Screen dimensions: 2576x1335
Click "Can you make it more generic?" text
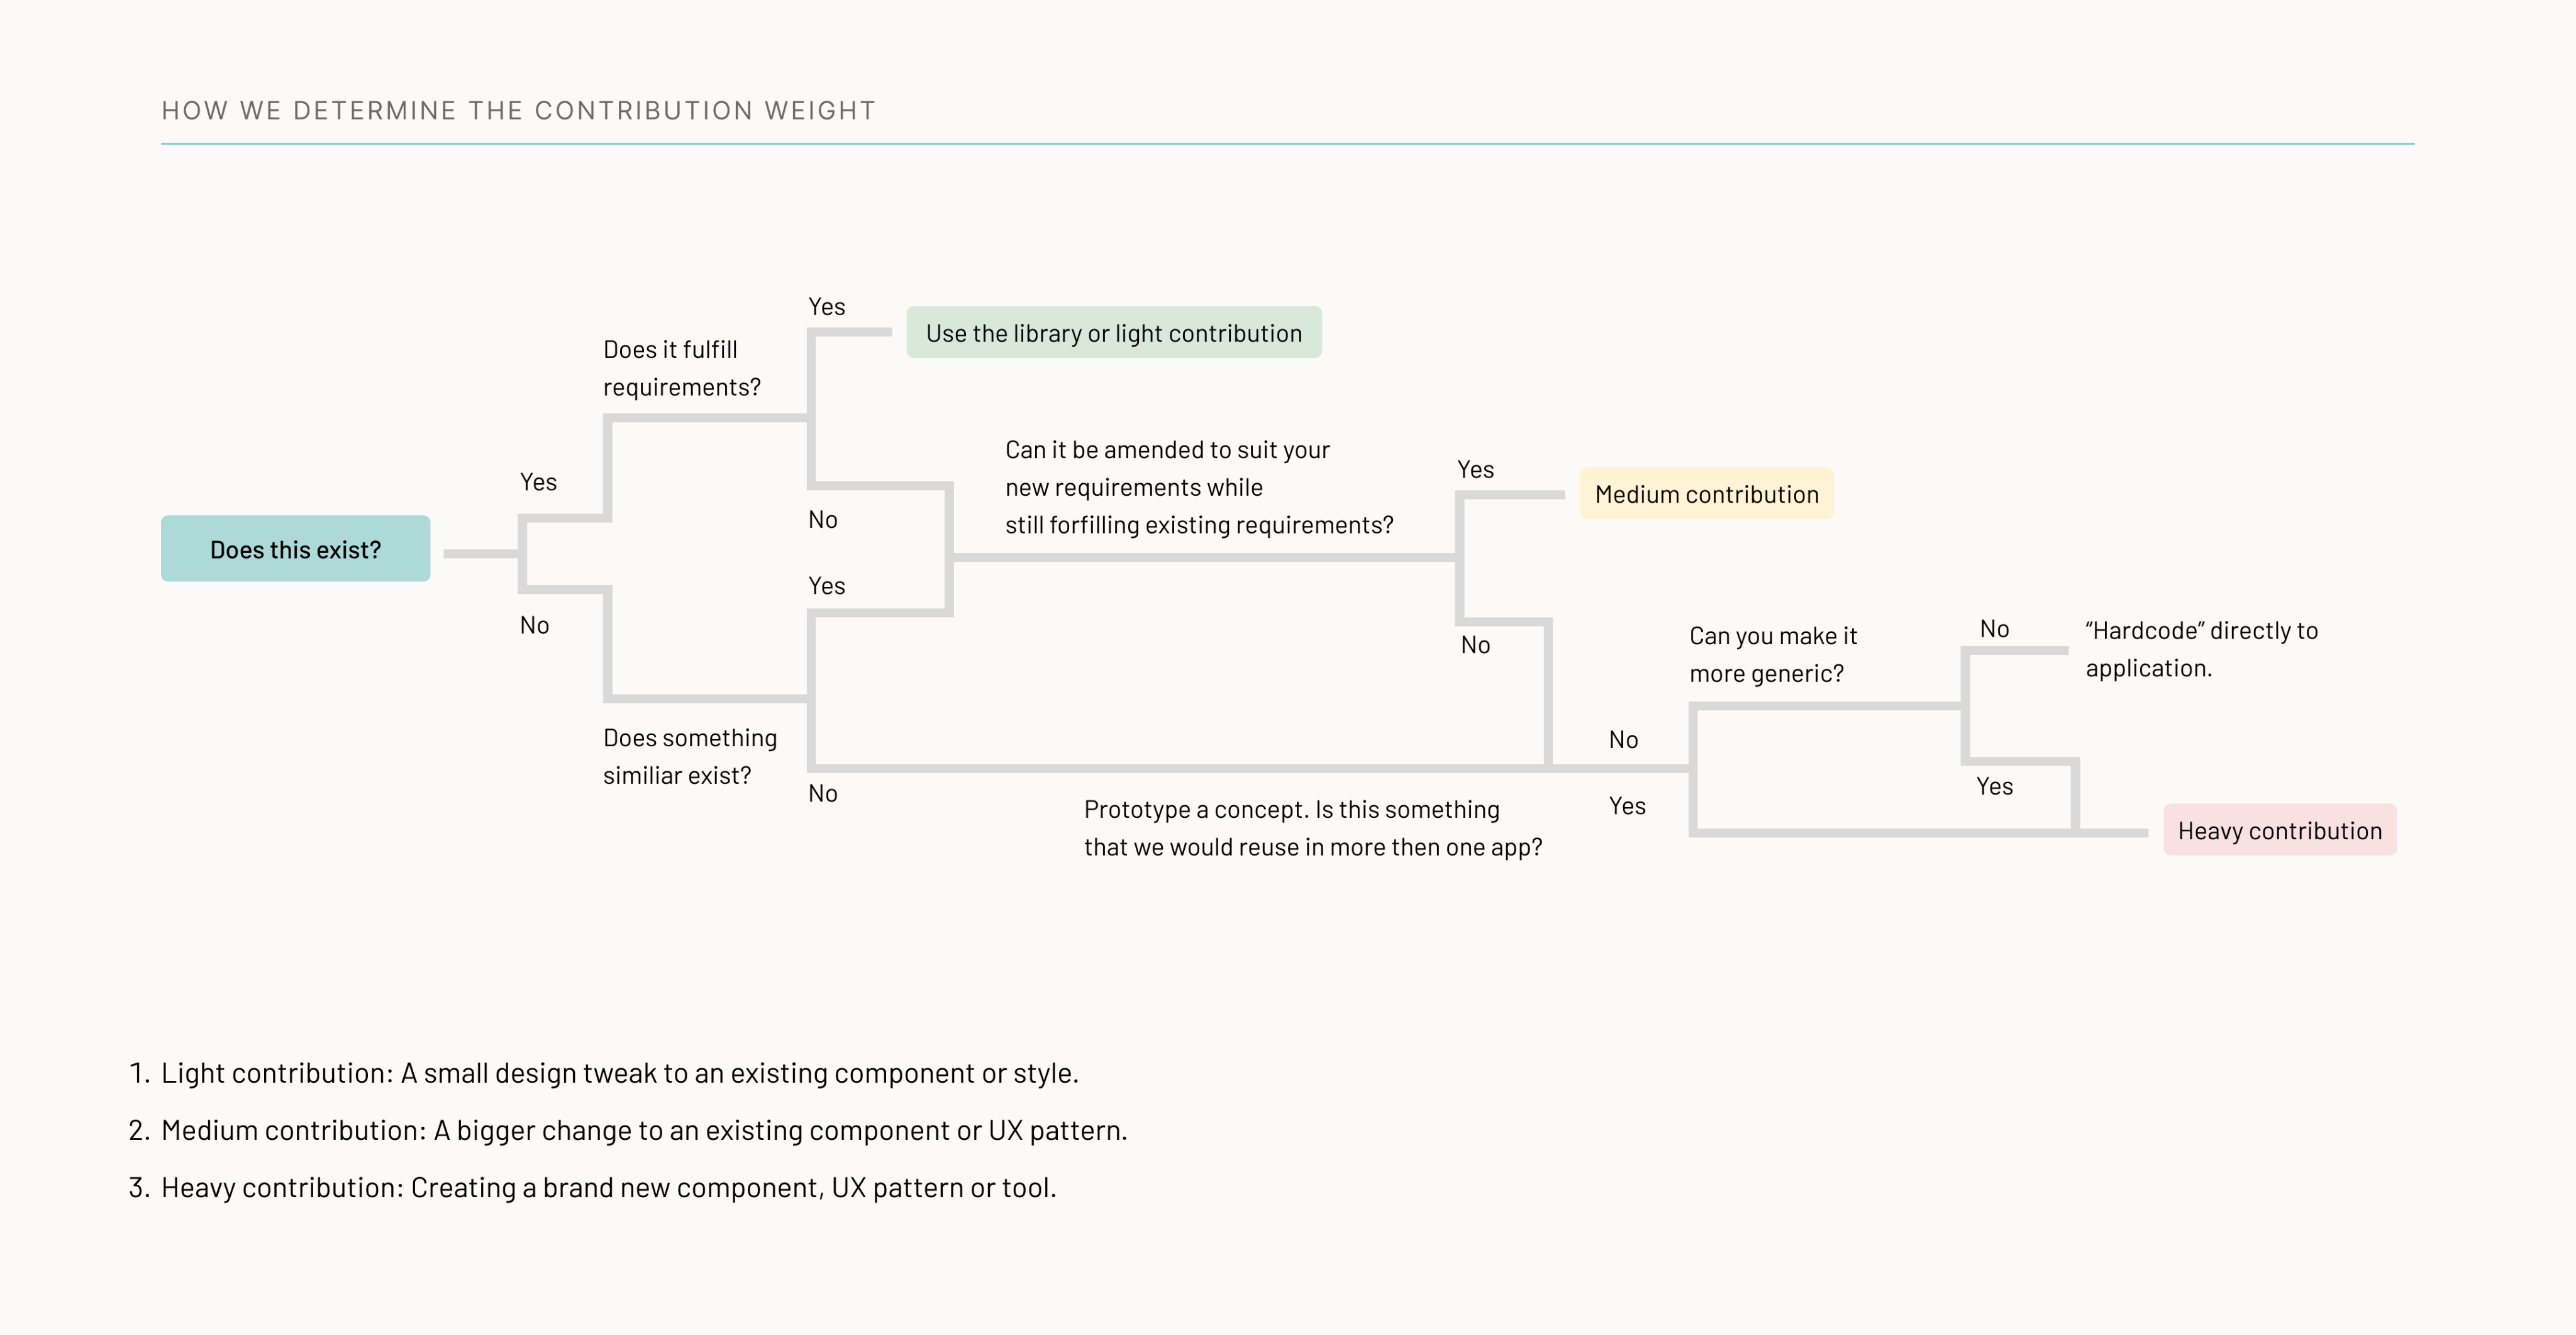(x=1772, y=654)
